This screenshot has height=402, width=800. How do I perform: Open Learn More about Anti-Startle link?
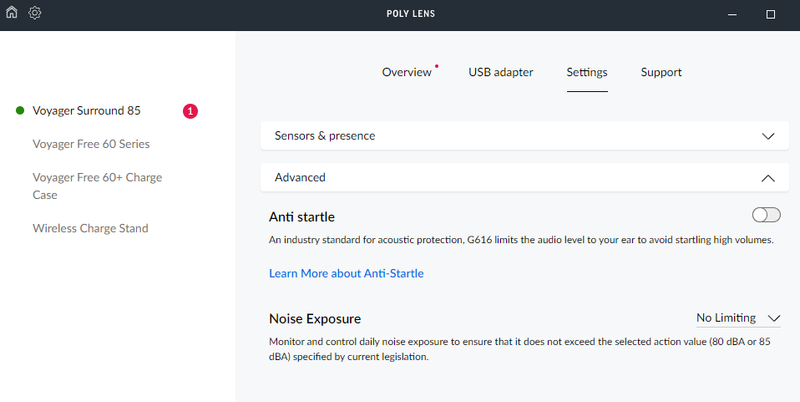(346, 273)
